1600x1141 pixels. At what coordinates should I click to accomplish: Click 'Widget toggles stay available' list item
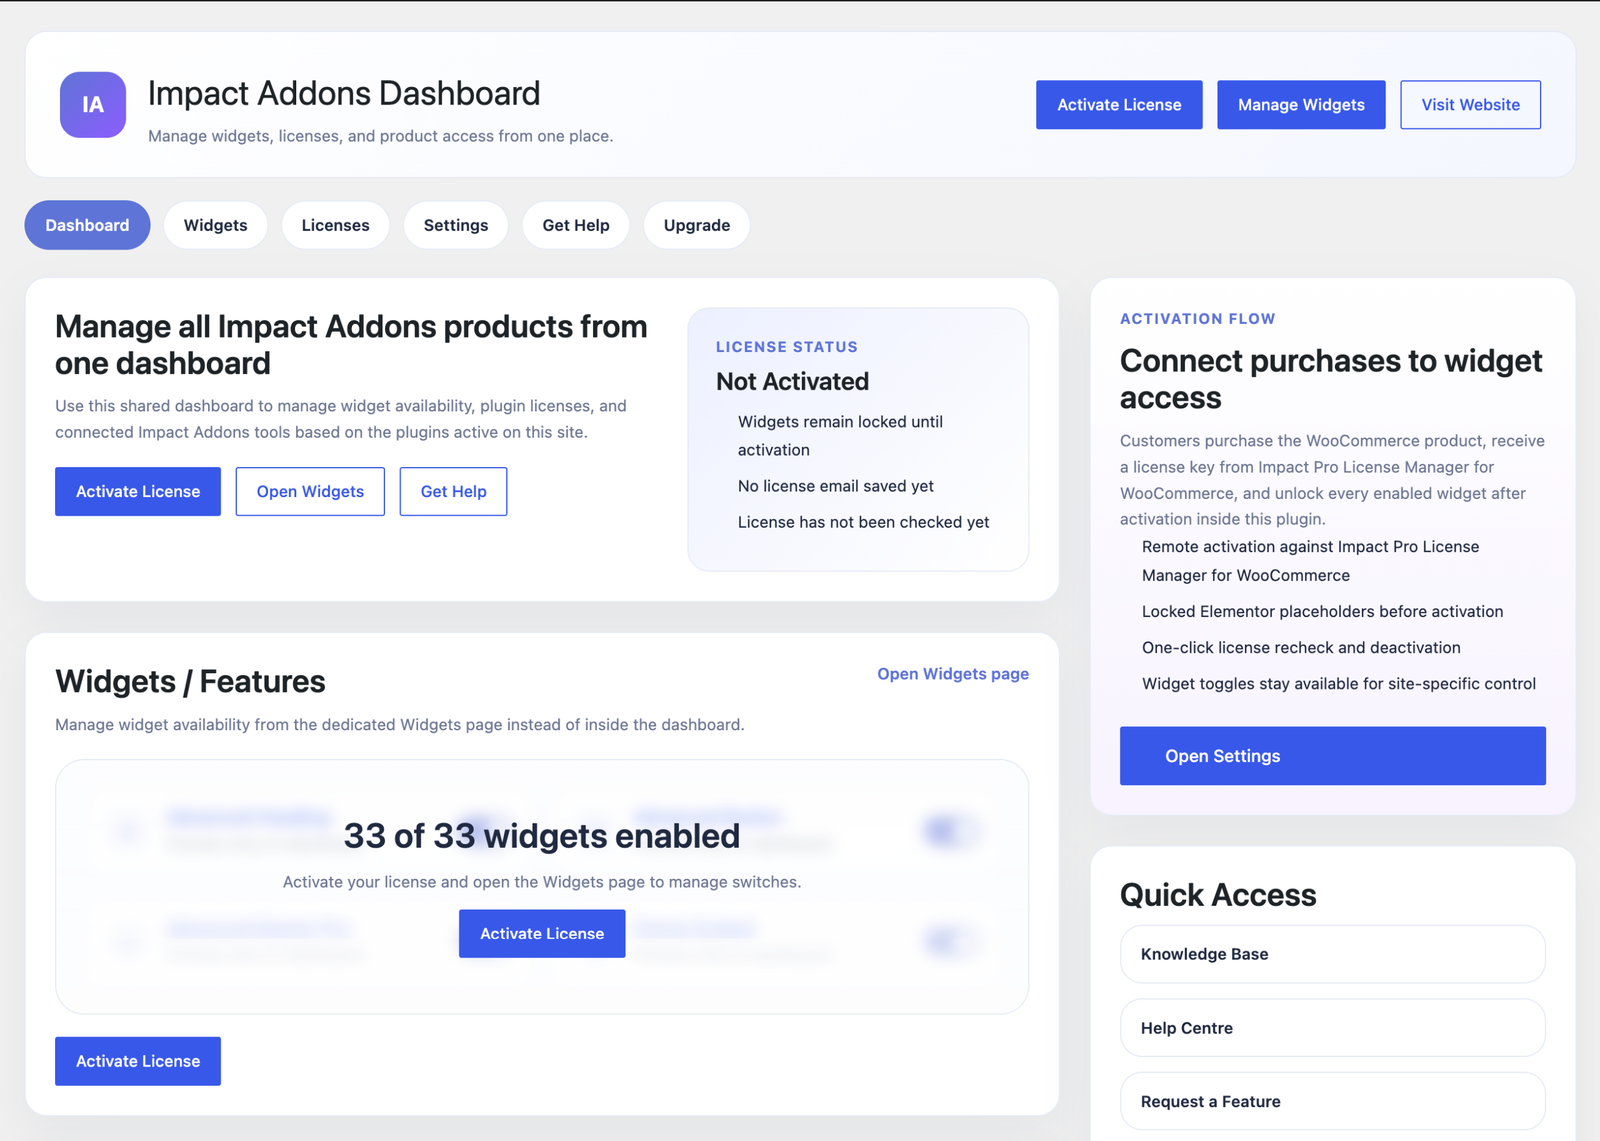(x=1338, y=684)
